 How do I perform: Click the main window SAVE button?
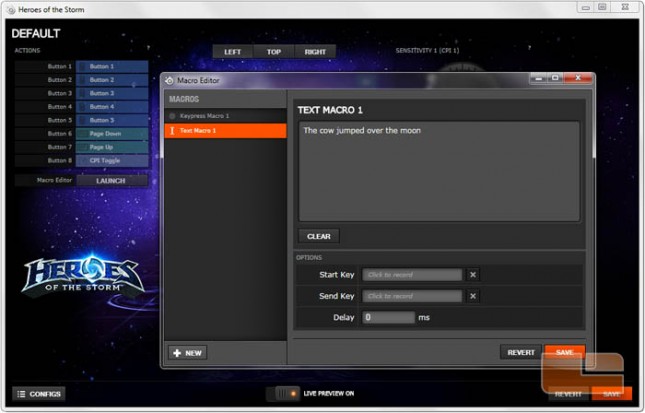tap(612, 394)
